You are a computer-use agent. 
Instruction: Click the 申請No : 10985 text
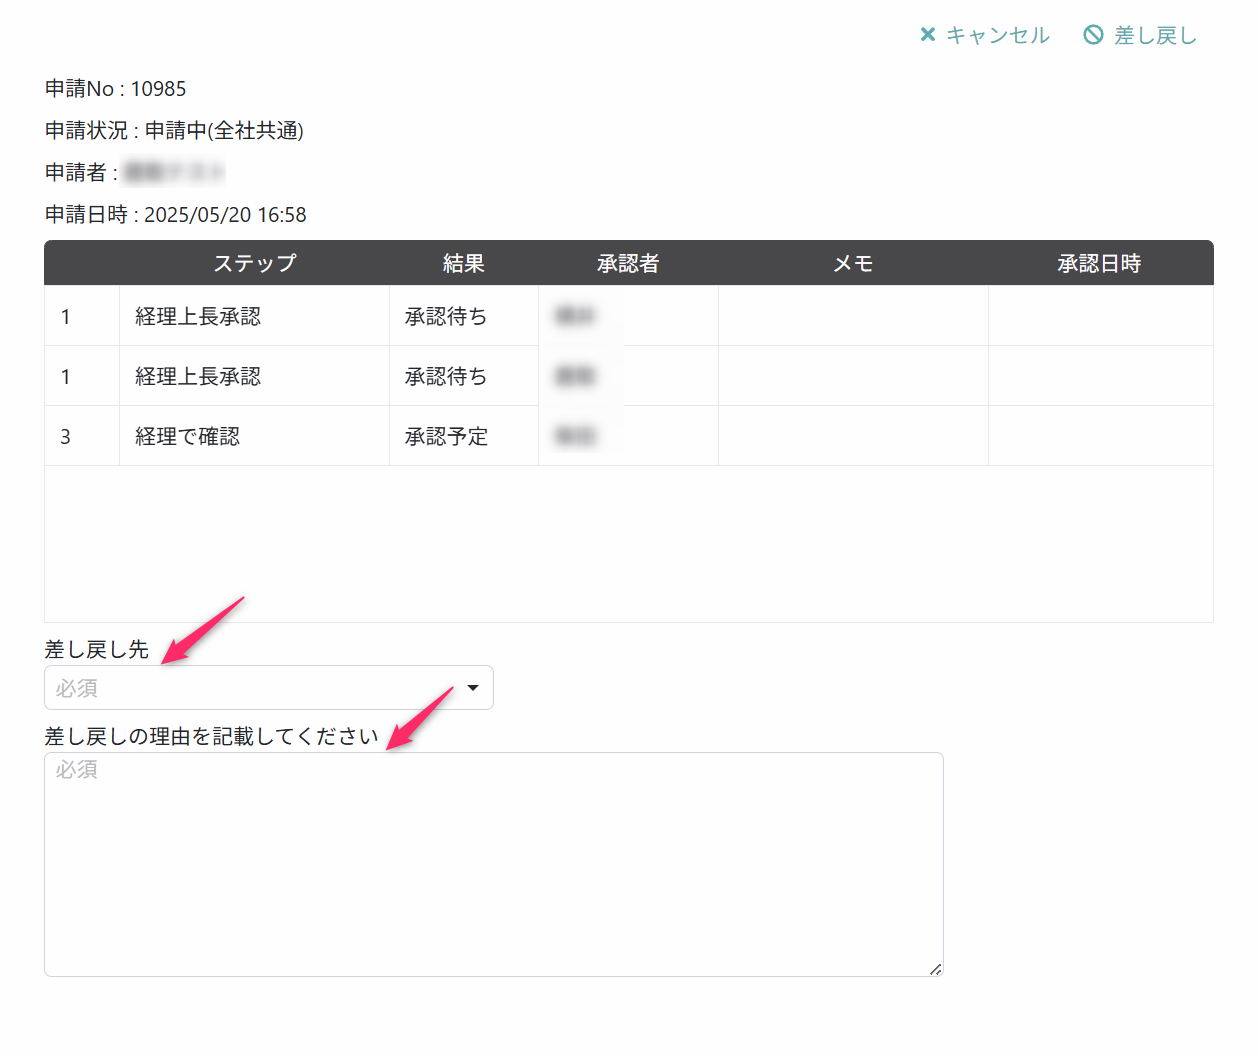pos(115,89)
